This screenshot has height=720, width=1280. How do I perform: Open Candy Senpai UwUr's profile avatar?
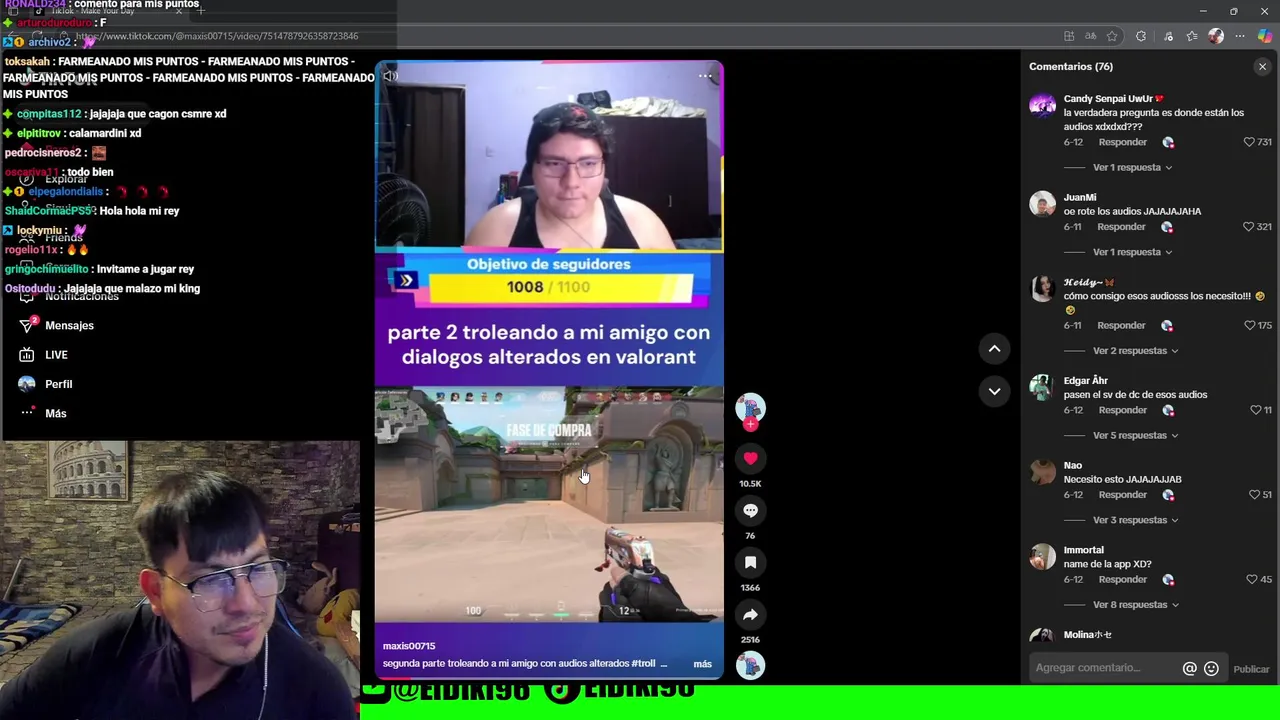click(x=1043, y=105)
